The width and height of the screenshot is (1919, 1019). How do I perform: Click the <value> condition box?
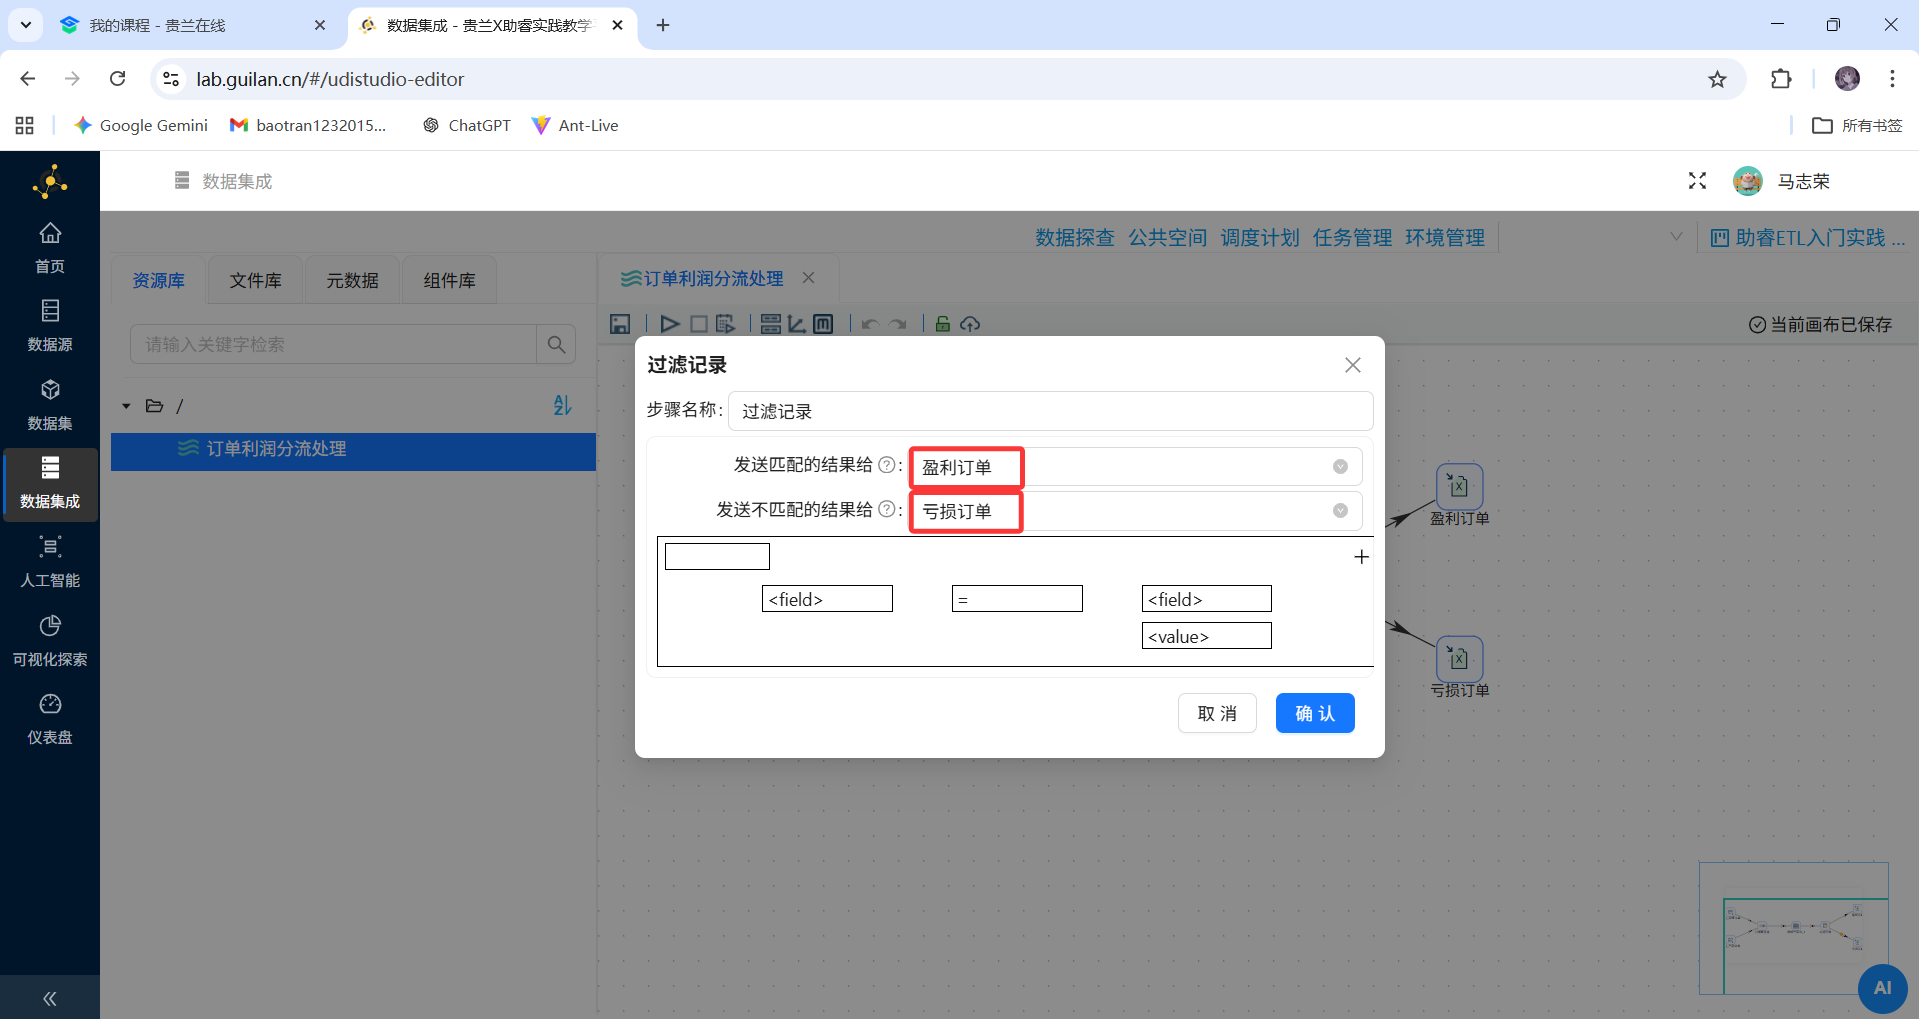1207,636
